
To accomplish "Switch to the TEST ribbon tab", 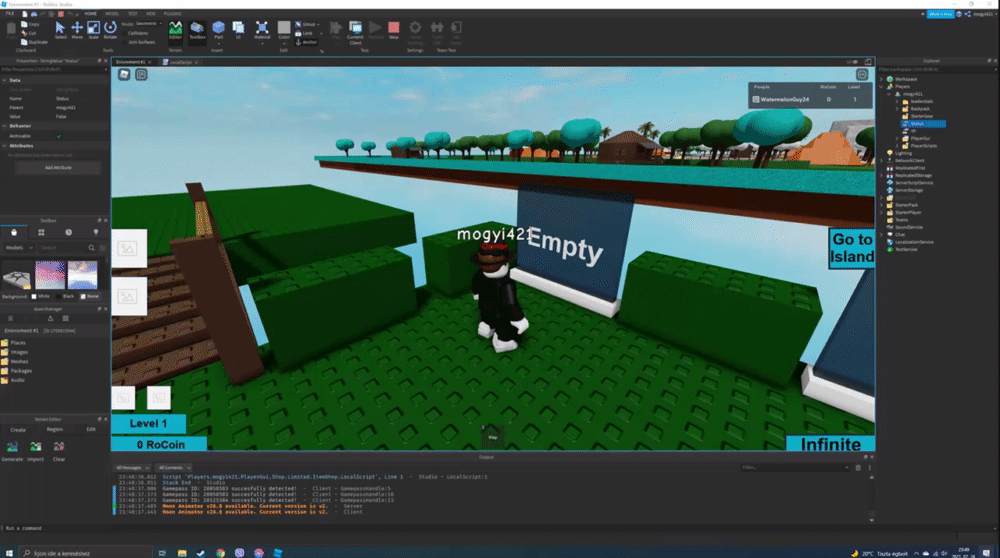I will click(132, 13).
